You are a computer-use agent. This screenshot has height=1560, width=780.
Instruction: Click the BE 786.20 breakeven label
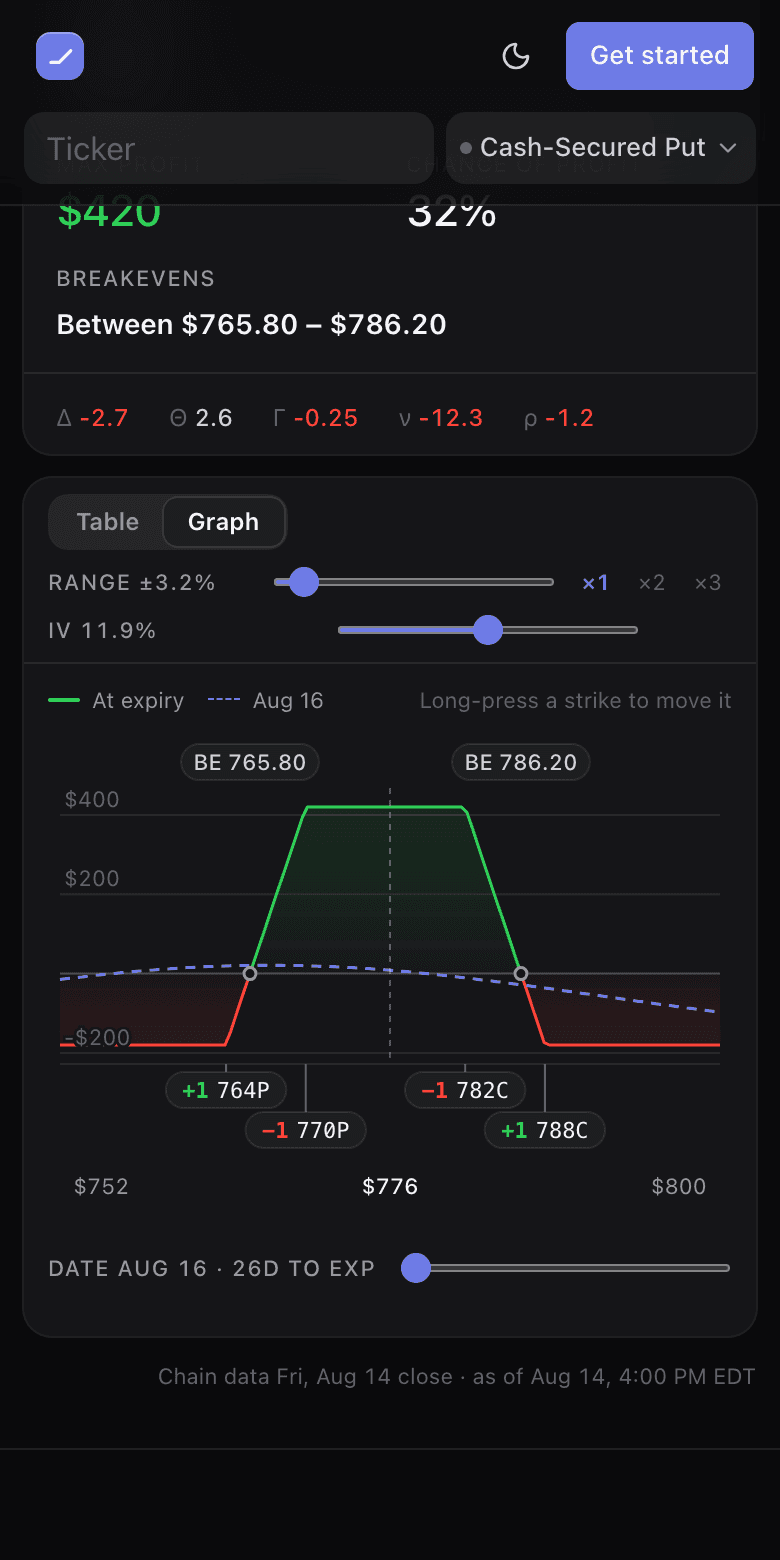pos(521,762)
